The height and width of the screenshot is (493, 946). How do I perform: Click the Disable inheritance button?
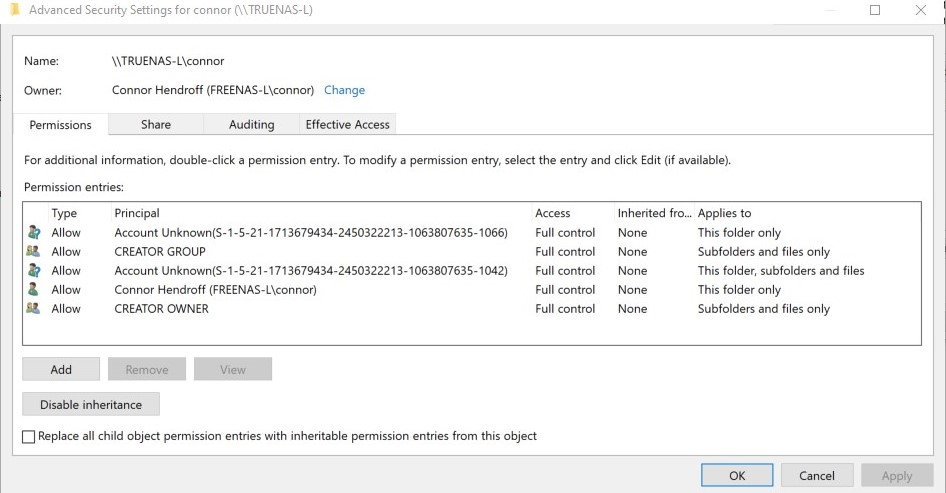91,405
